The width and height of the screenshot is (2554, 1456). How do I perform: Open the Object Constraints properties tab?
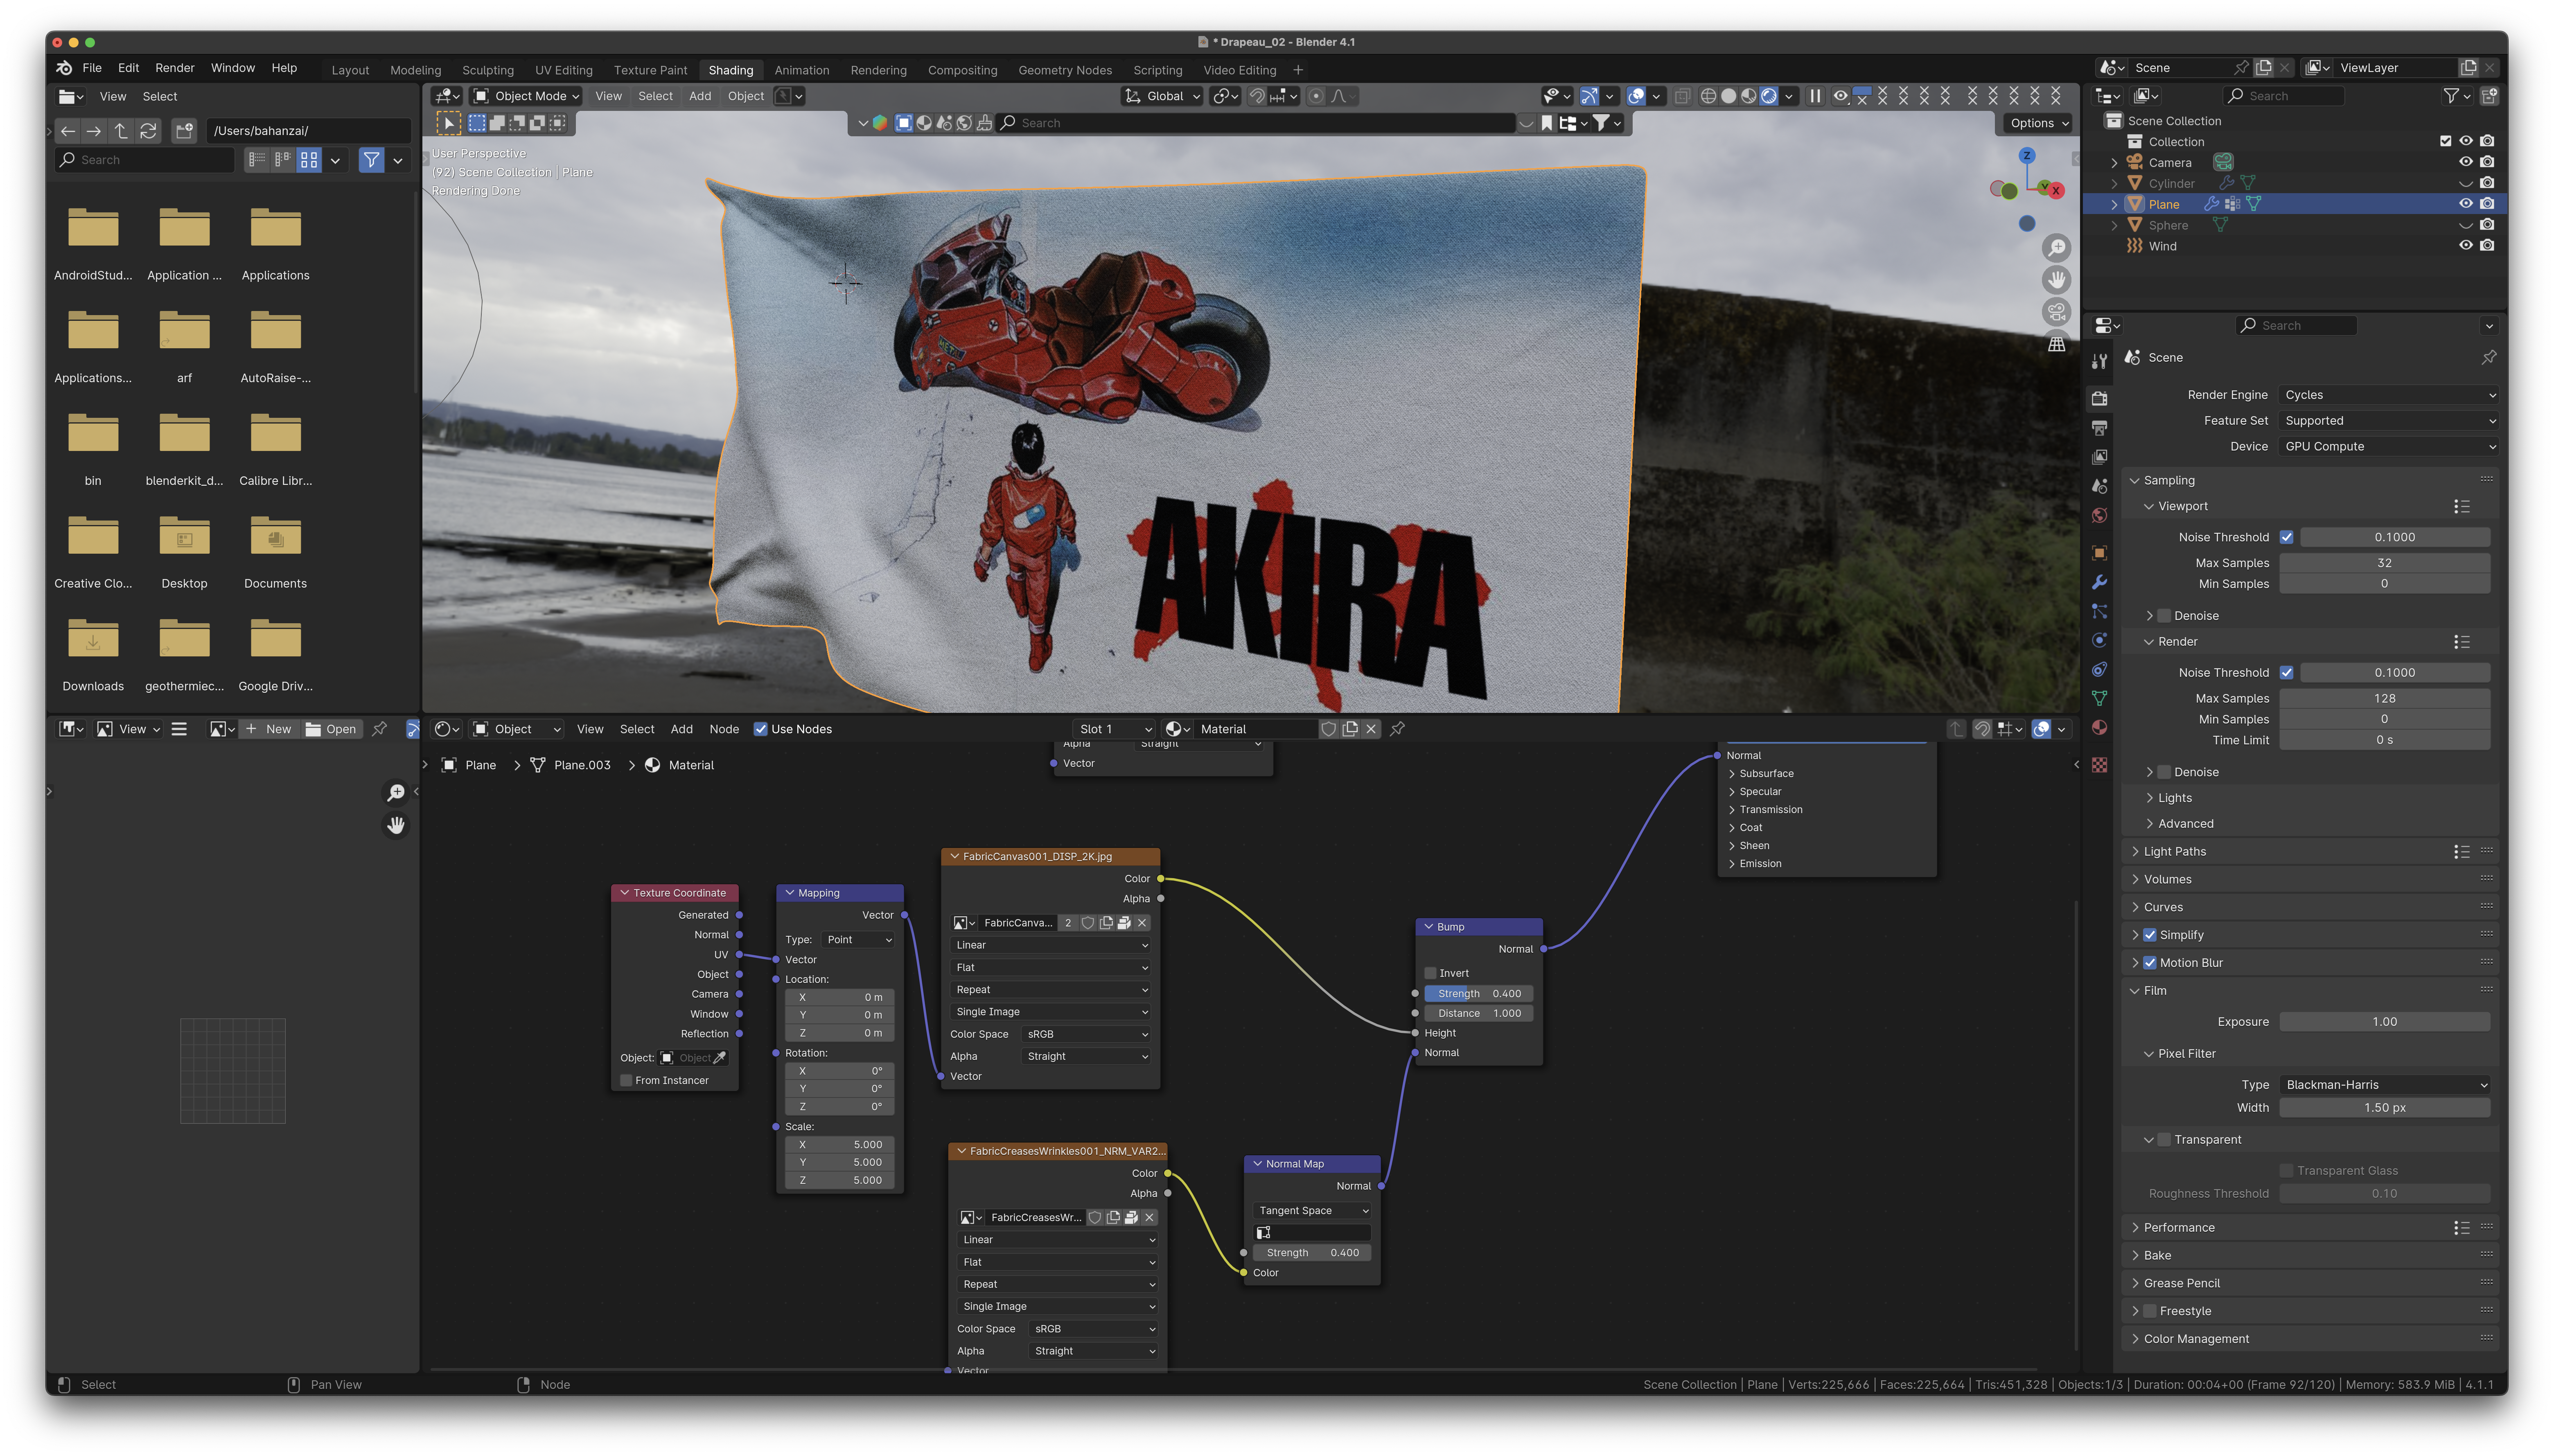2099,669
